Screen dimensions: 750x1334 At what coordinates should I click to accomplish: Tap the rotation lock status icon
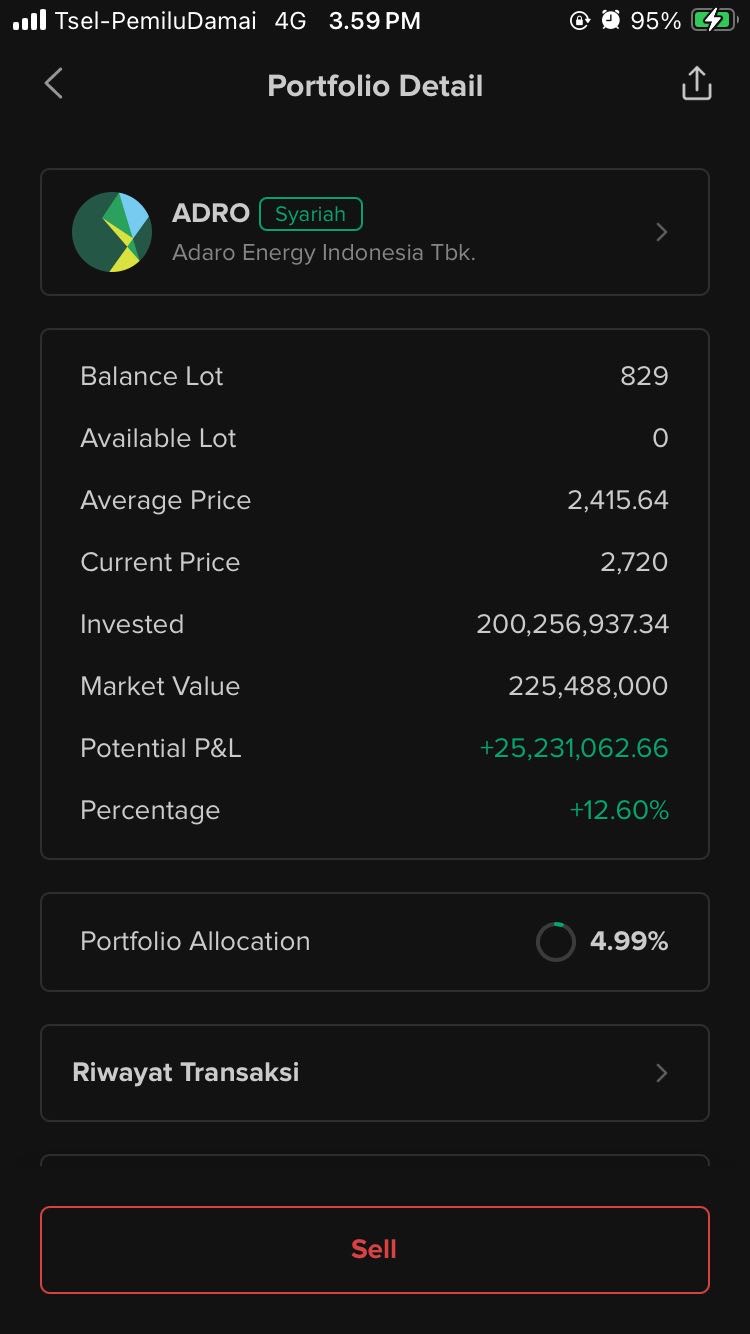click(x=579, y=21)
